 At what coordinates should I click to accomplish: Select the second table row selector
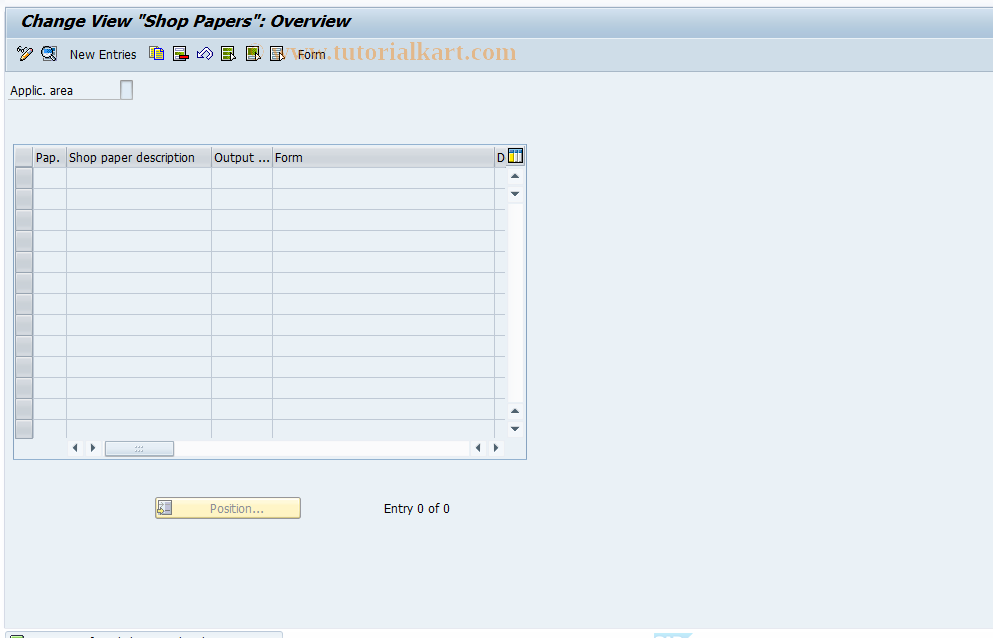pos(24,199)
